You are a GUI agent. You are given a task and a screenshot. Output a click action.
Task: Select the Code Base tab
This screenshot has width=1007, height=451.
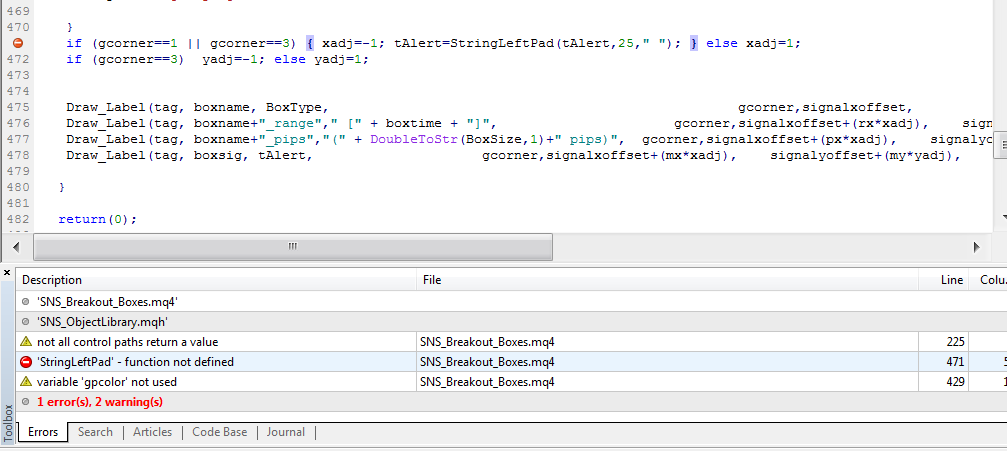[x=219, y=432]
